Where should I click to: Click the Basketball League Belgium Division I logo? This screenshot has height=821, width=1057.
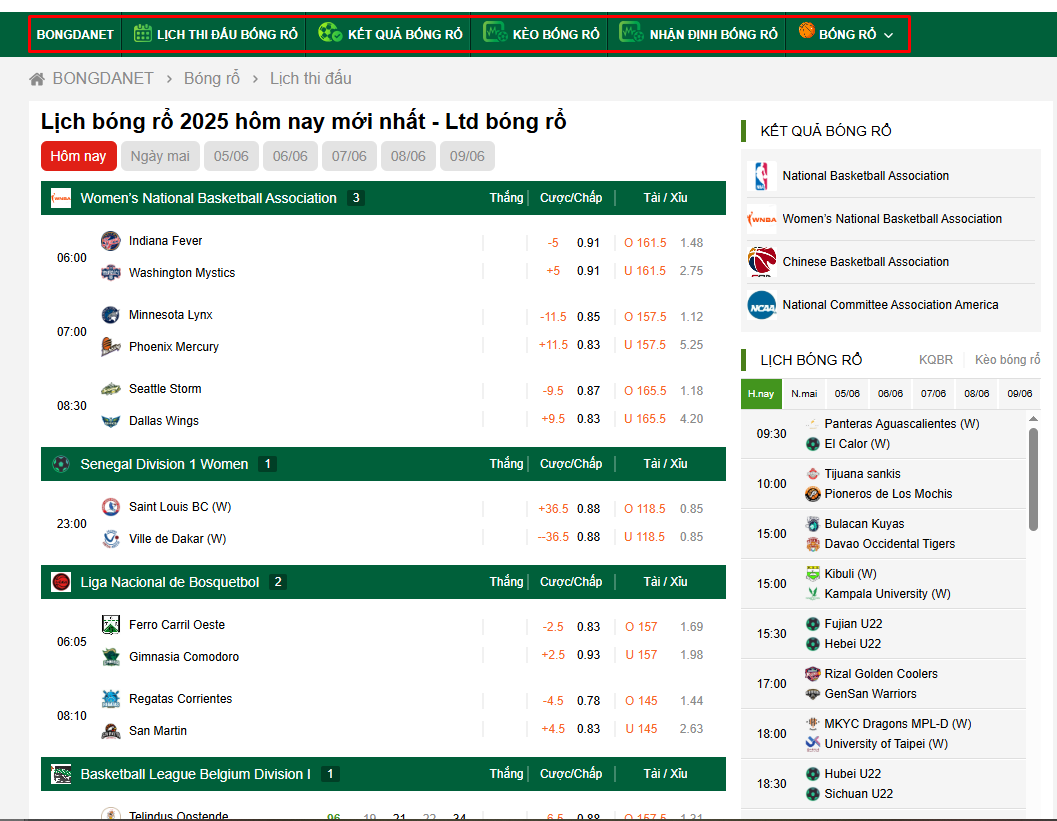61,774
